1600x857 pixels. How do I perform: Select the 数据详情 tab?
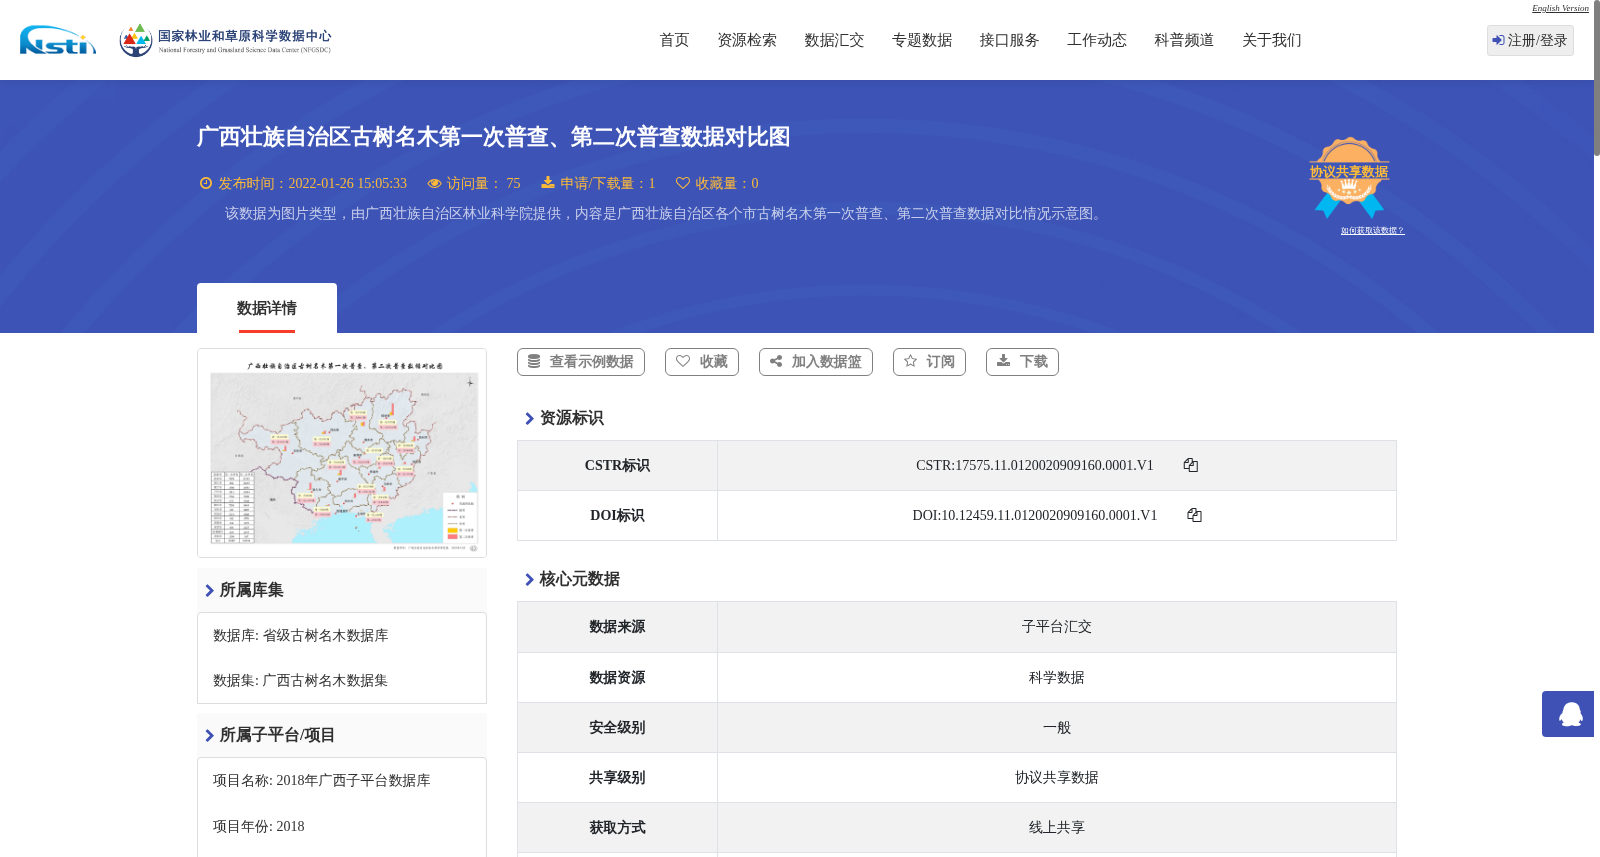pos(267,308)
